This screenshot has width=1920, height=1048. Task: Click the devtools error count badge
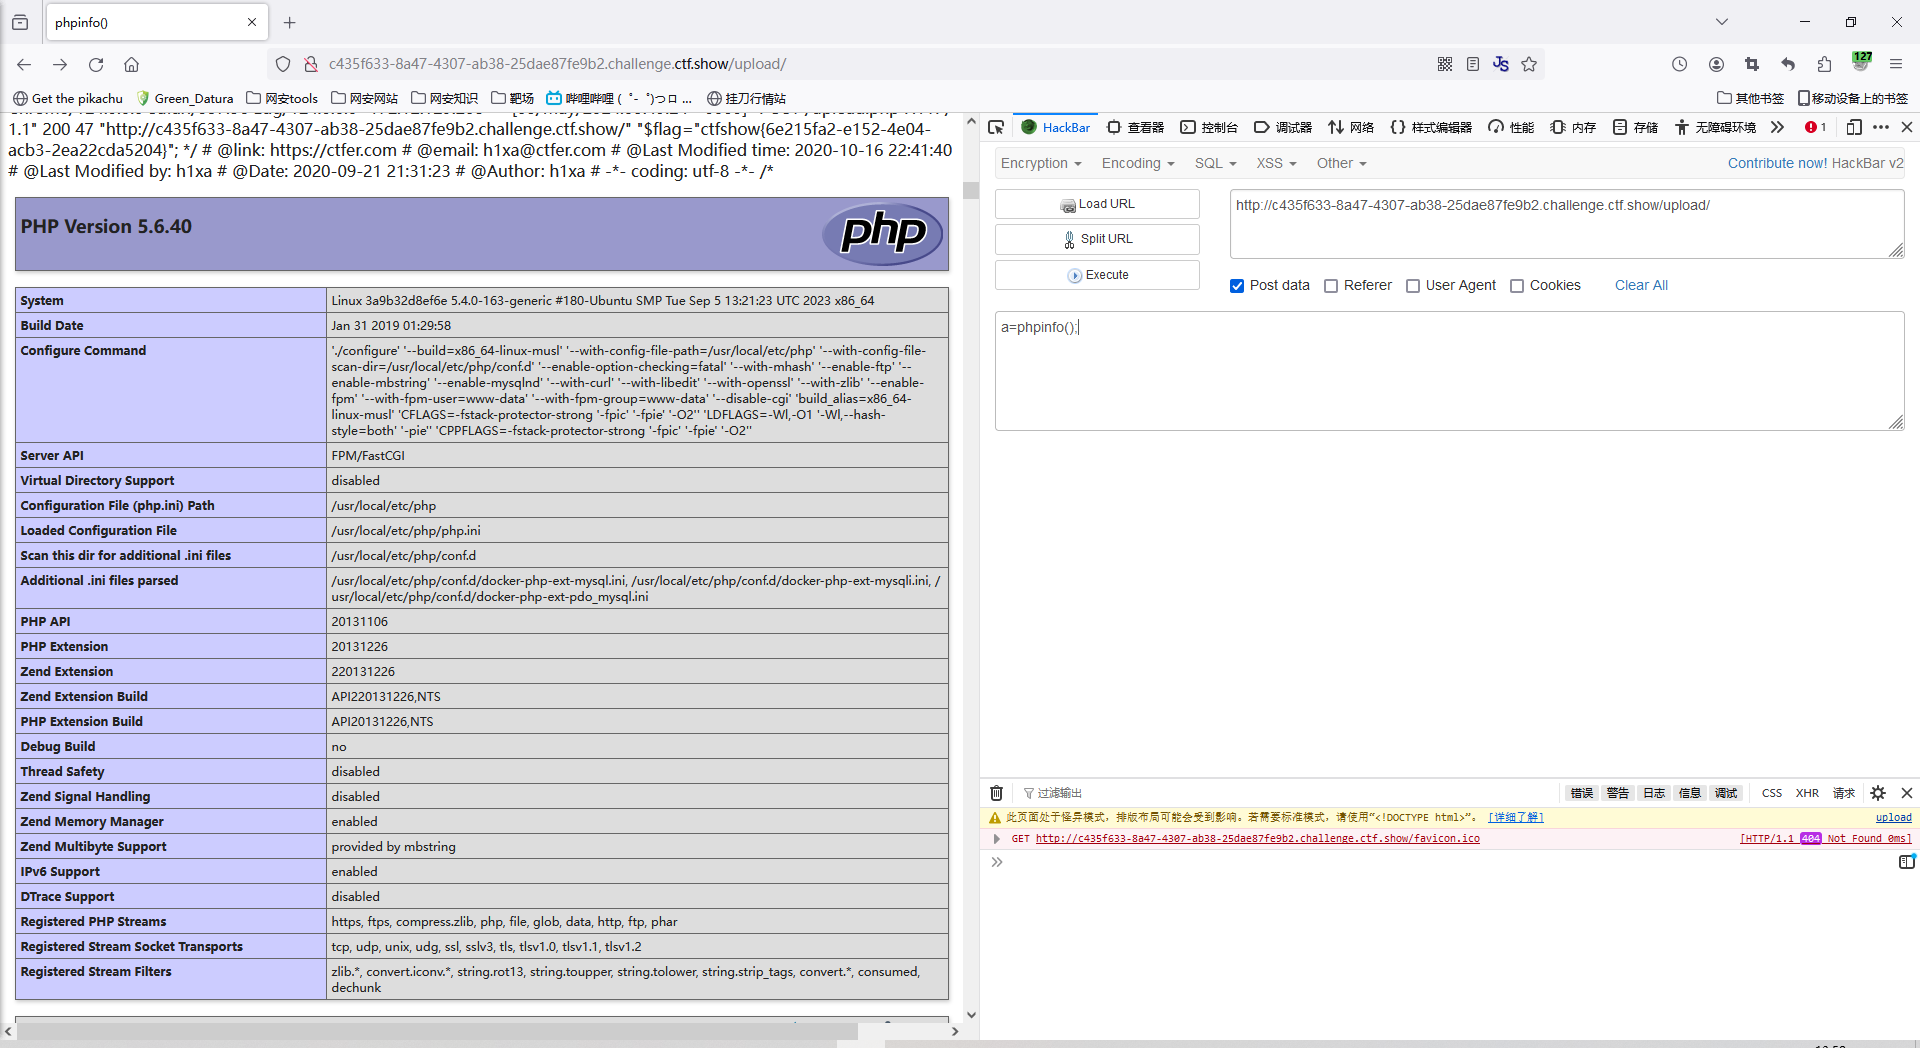click(1816, 127)
